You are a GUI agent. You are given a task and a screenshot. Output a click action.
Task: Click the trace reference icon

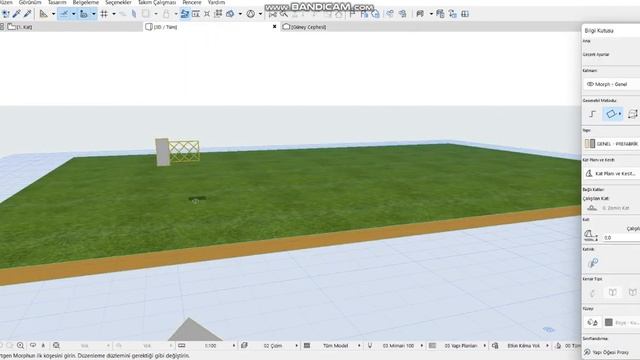453,14
